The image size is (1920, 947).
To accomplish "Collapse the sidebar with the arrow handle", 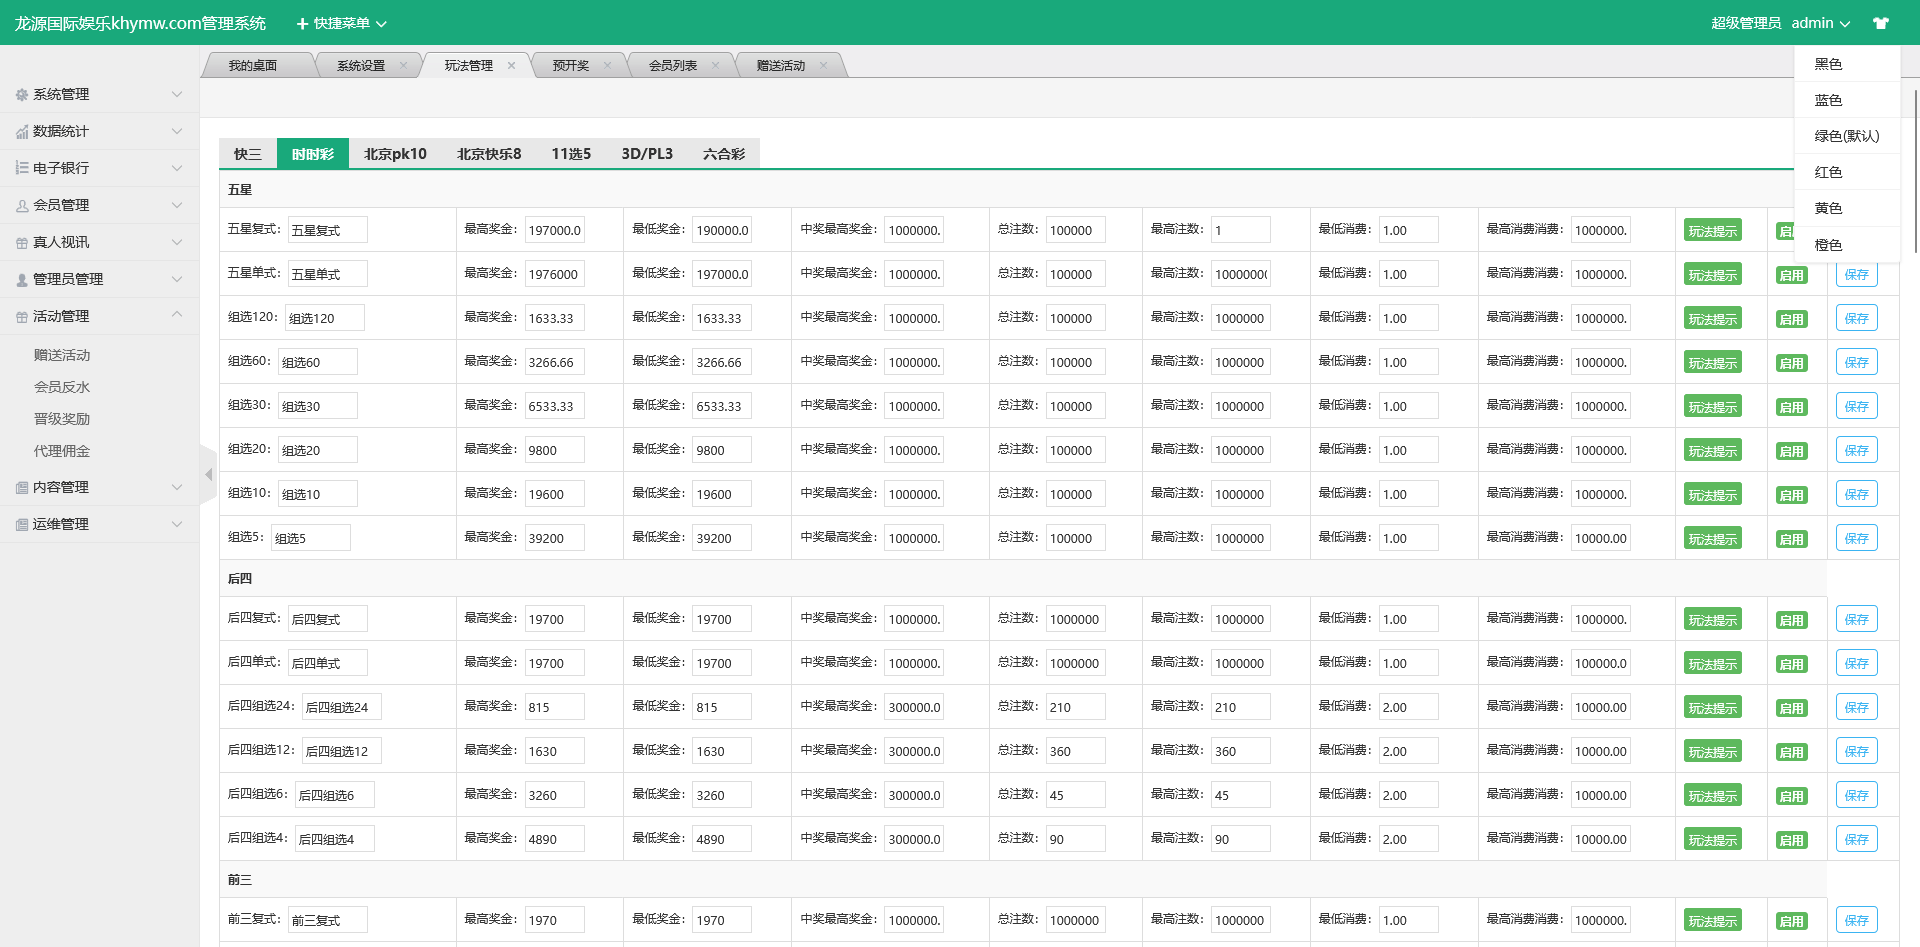I will 208,475.
